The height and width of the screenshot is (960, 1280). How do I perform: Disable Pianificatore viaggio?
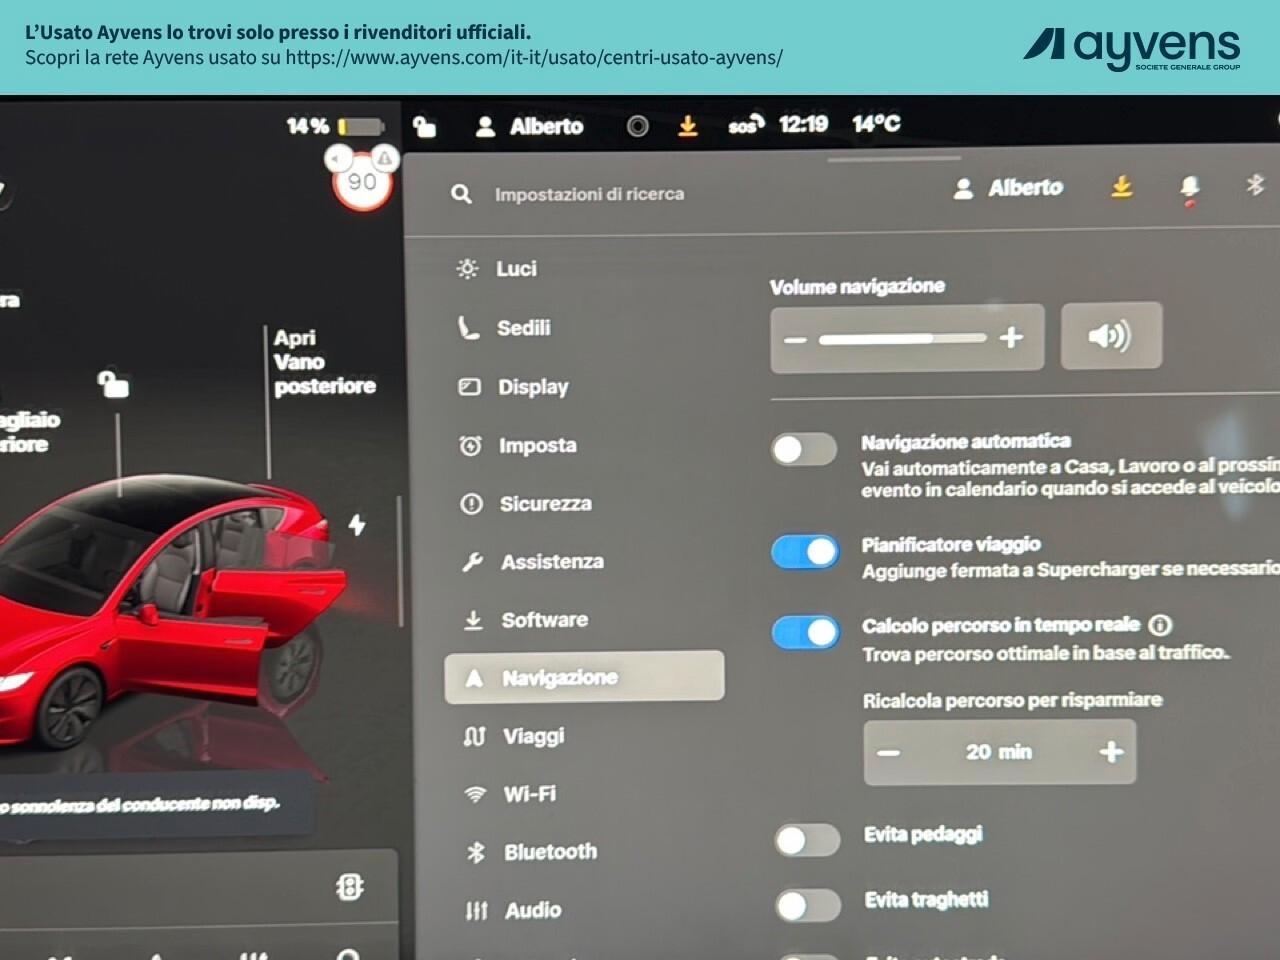(x=805, y=551)
